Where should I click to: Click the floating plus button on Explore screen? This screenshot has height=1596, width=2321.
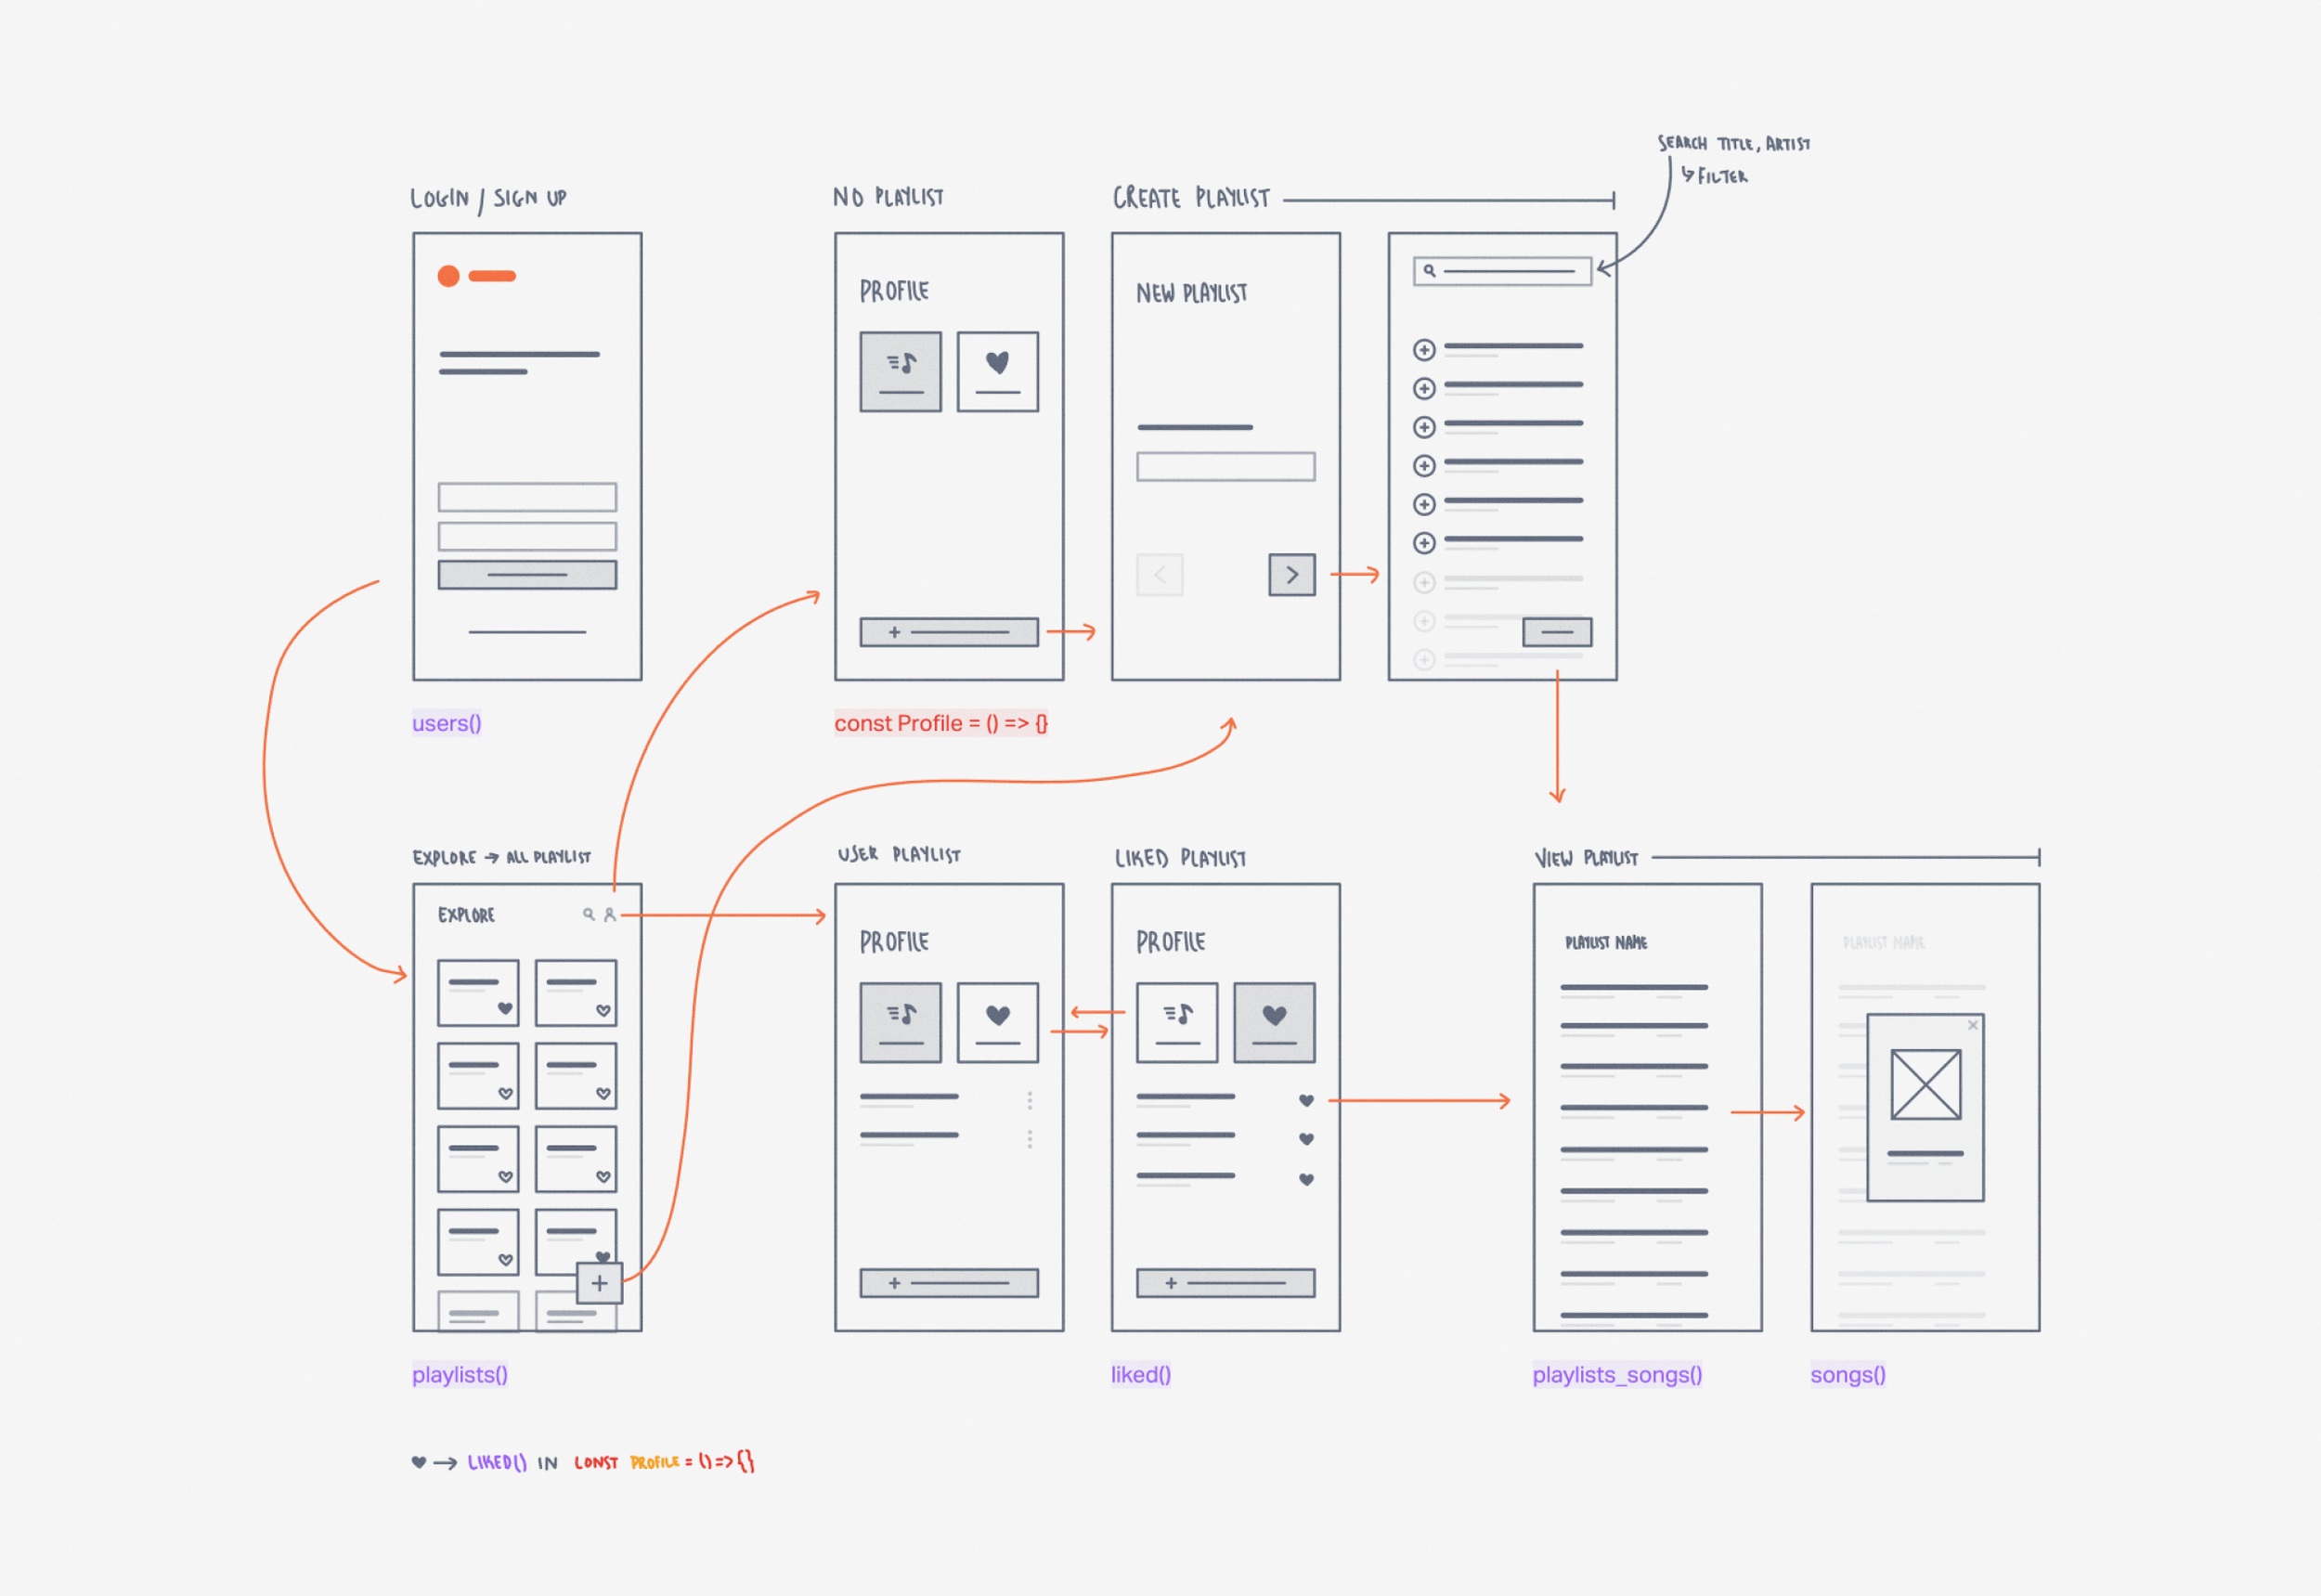click(599, 1283)
